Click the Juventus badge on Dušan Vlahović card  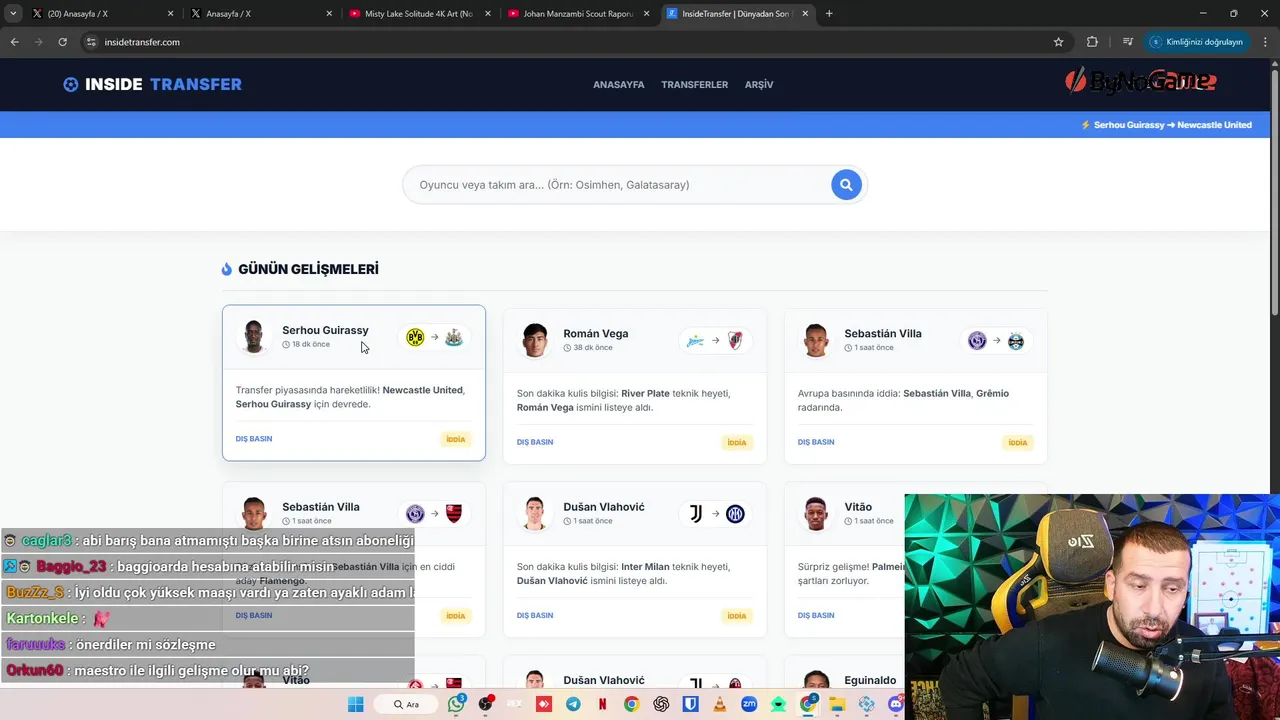click(x=695, y=513)
